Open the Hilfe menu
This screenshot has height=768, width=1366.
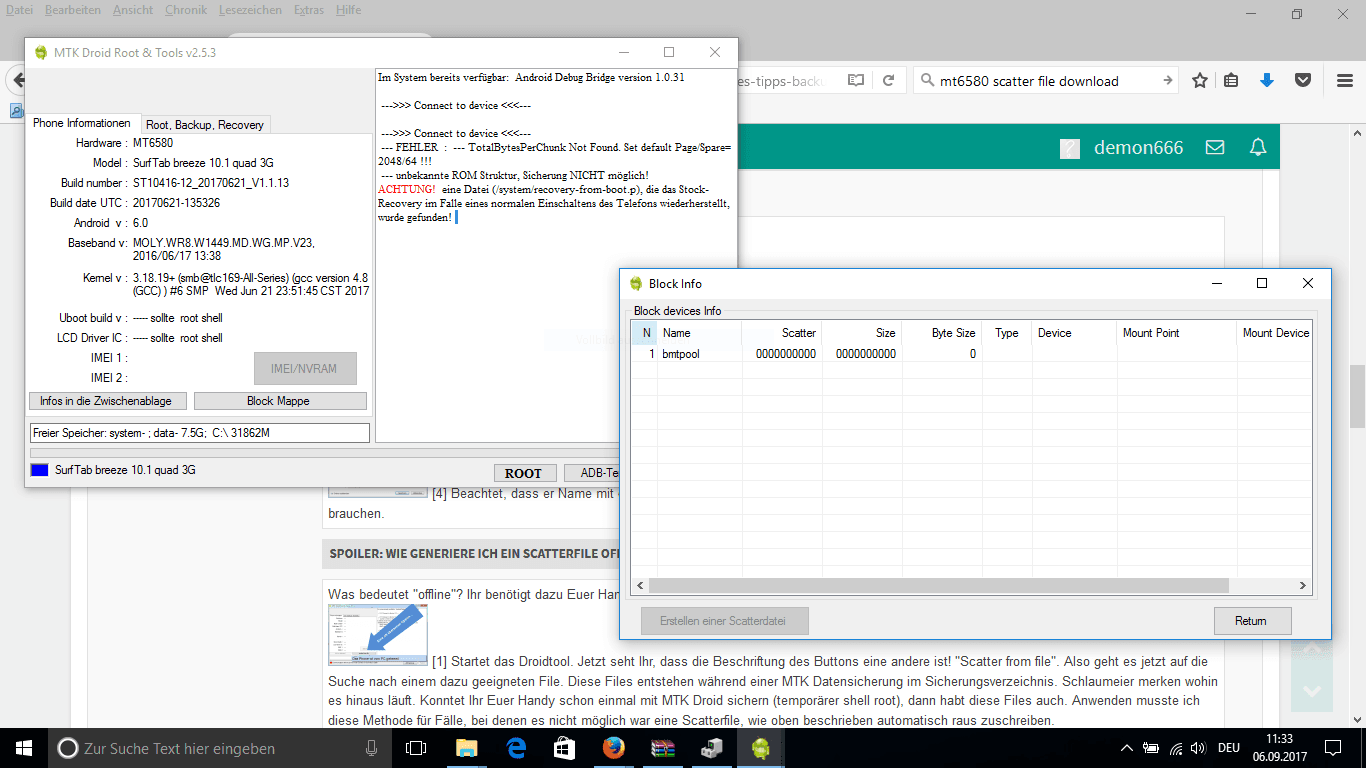coord(349,10)
